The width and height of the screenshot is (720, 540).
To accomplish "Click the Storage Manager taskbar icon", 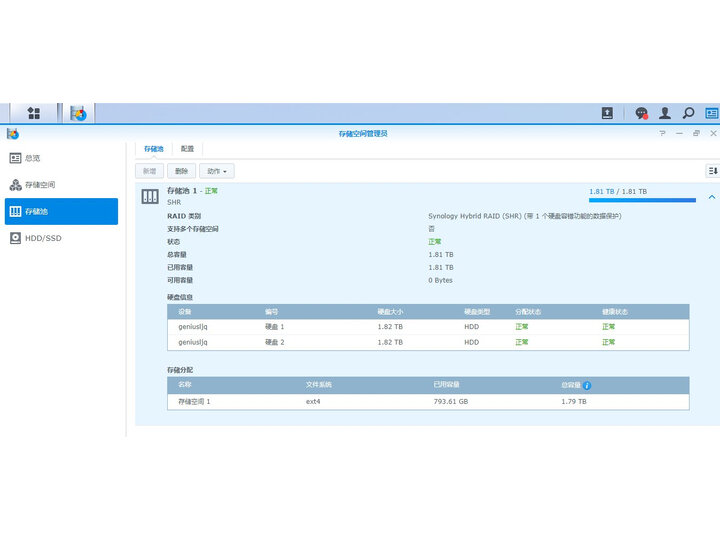I will [x=78, y=113].
